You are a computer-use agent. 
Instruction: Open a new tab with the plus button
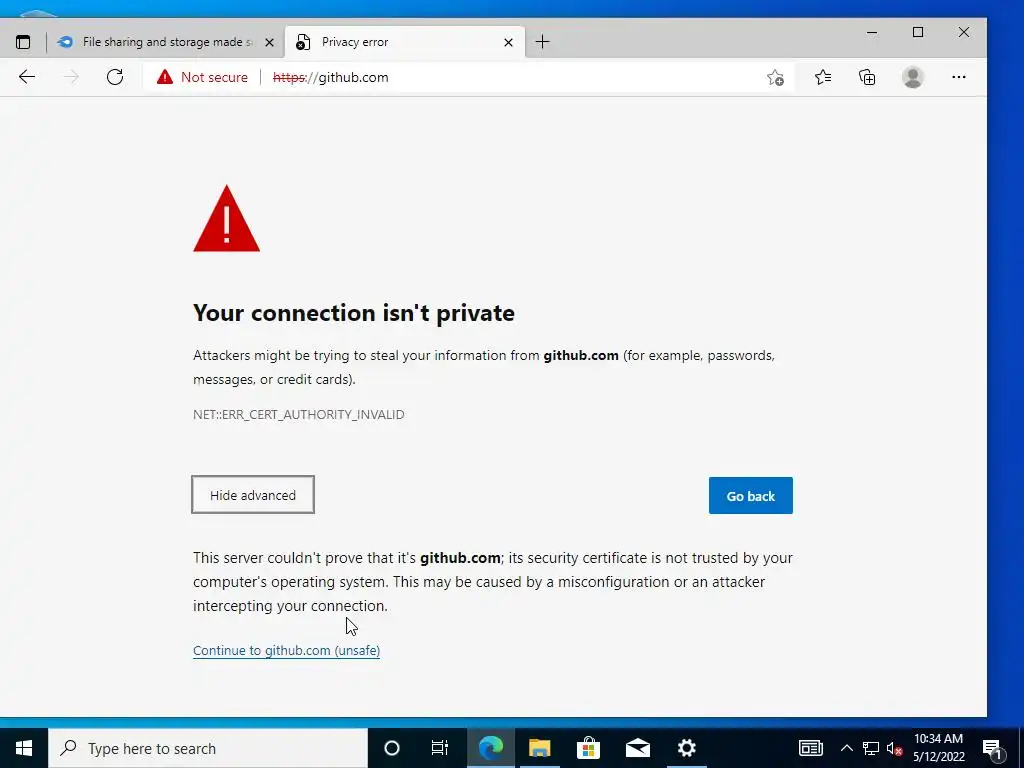(542, 42)
